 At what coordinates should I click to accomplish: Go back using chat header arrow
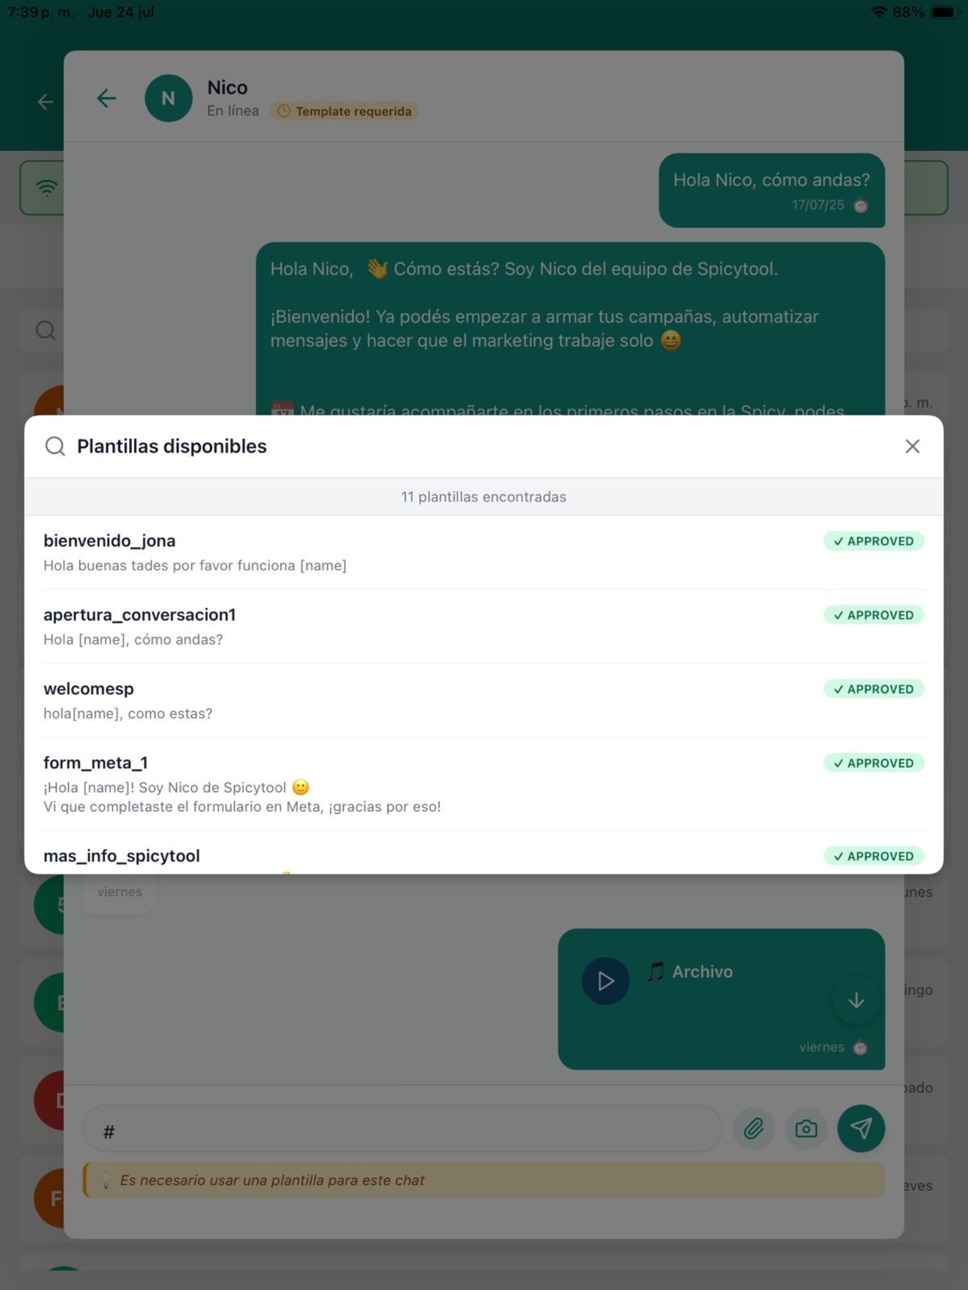[106, 98]
